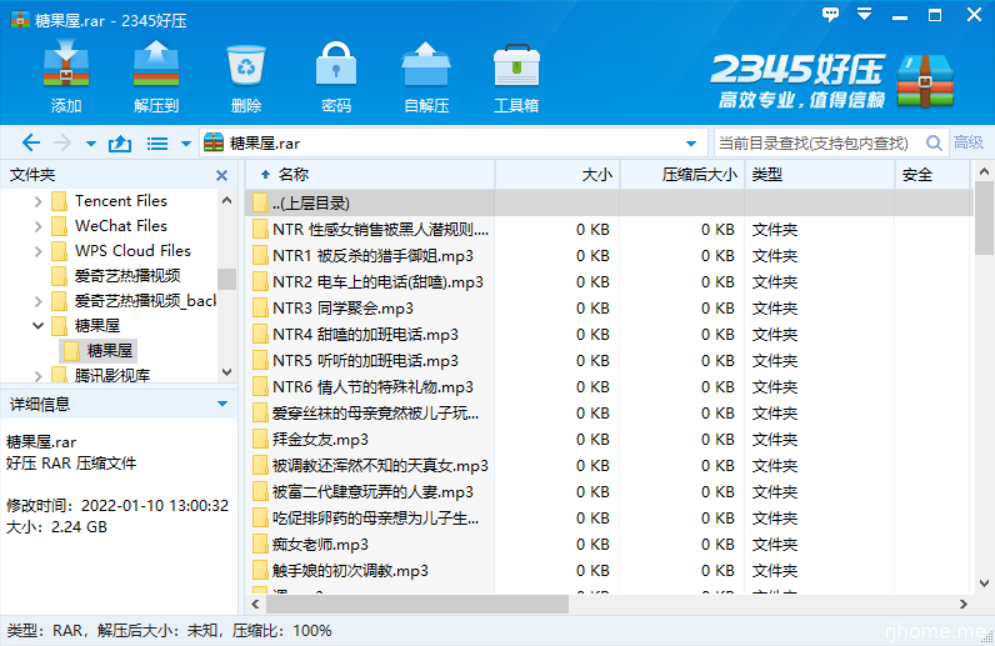
Task: Sort by the 名称 column header
Action: [369, 175]
